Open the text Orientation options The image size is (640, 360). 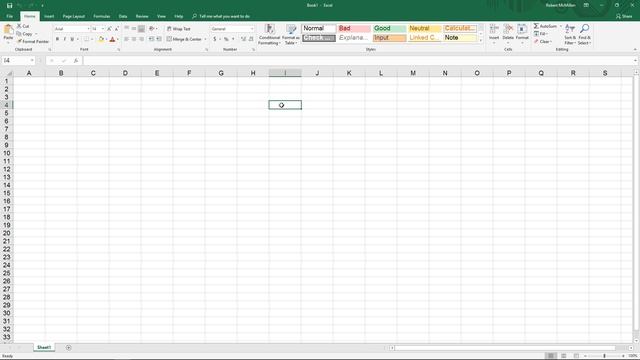pos(153,29)
